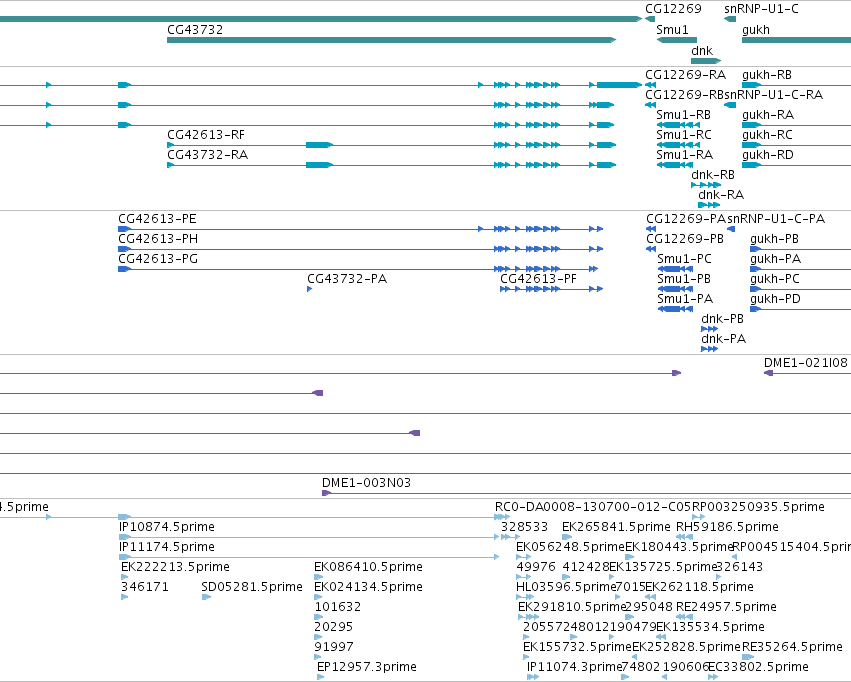Open the gukh-RC transcript label
The image size is (851, 682).
click(767, 135)
